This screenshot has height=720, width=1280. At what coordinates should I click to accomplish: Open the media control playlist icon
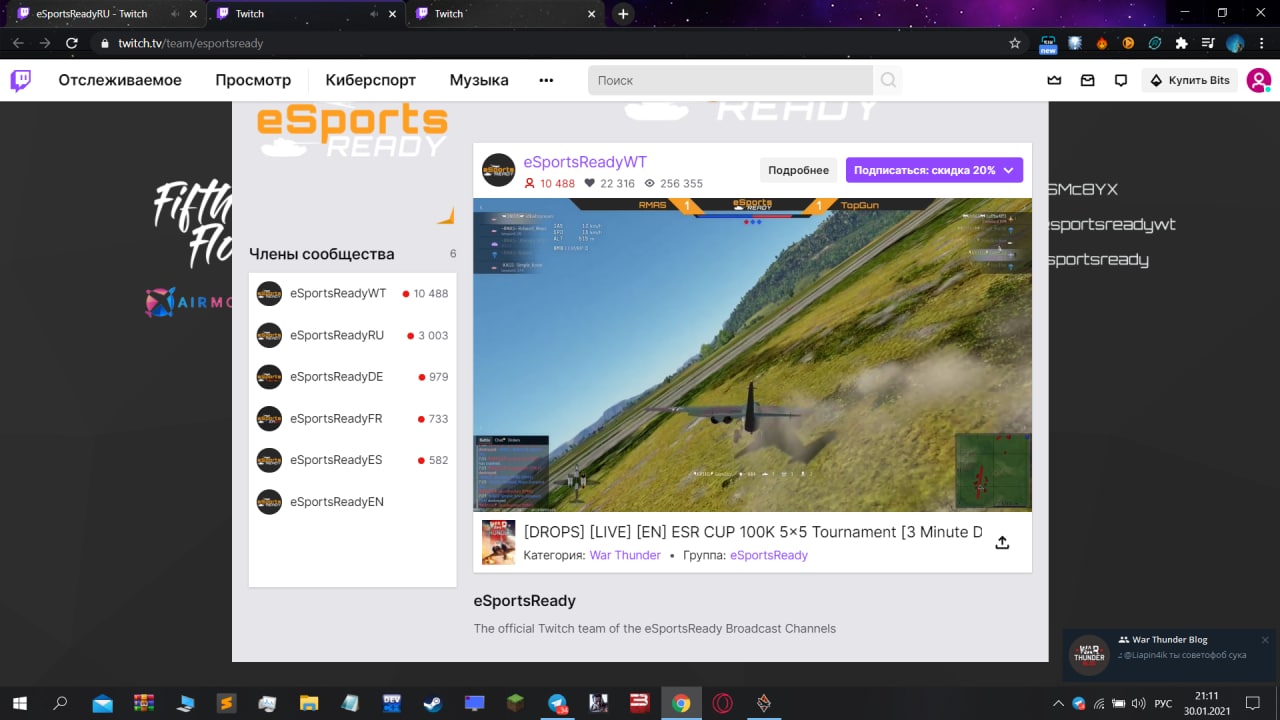click(x=1208, y=43)
